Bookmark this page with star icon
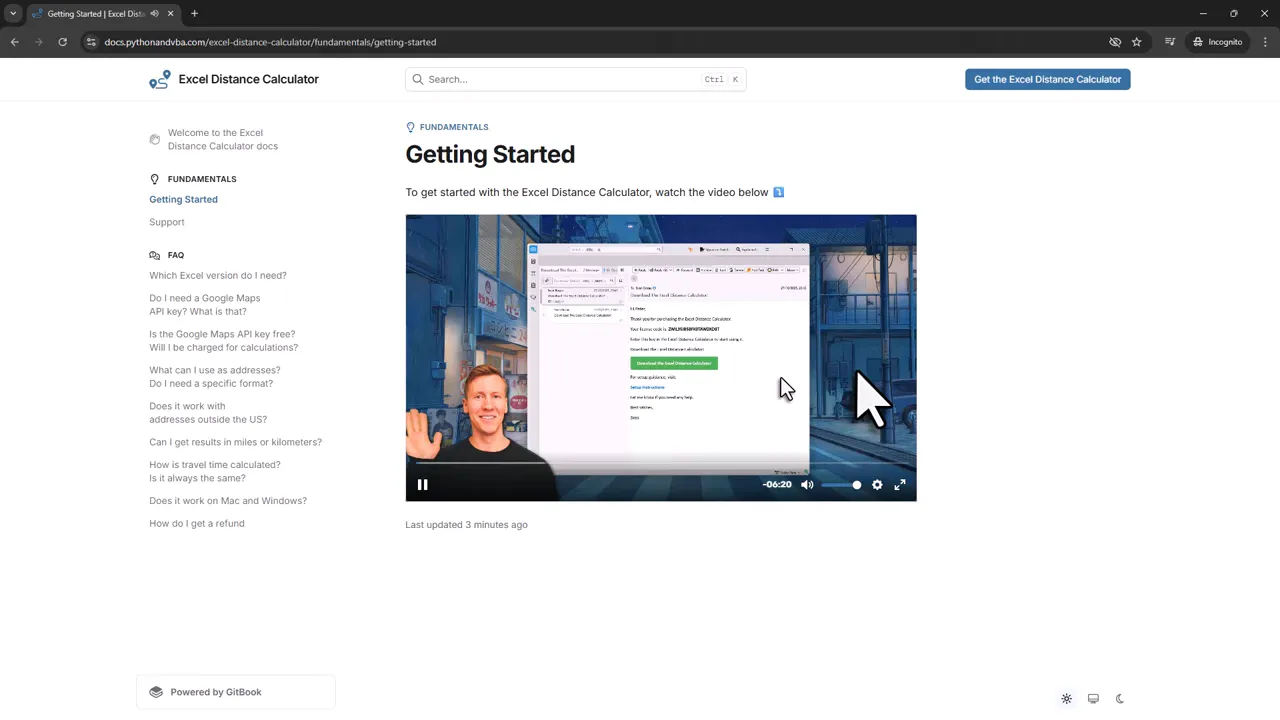Image resolution: width=1280 pixels, height=720 pixels. [x=1137, y=42]
